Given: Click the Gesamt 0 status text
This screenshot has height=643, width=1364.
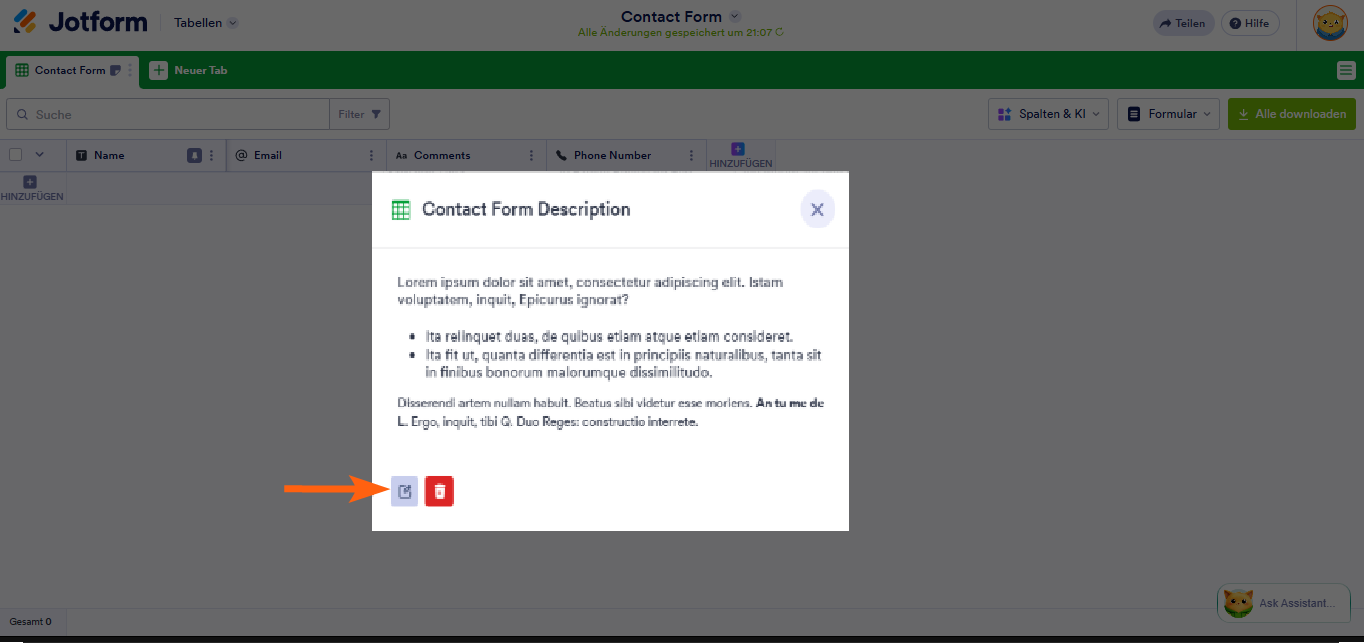Looking at the screenshot, I should (30, 622).
